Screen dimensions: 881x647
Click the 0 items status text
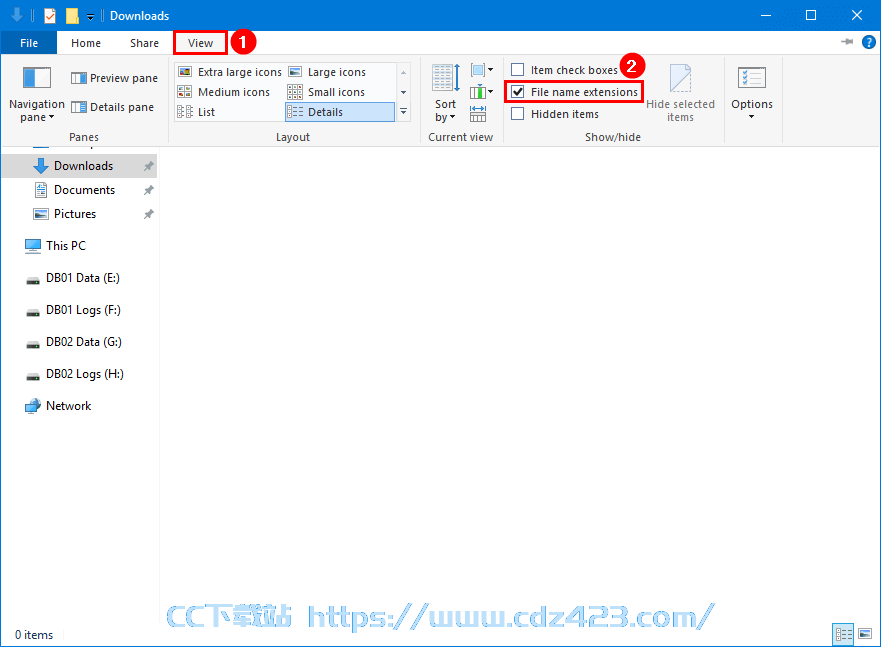tap(34, 635)
